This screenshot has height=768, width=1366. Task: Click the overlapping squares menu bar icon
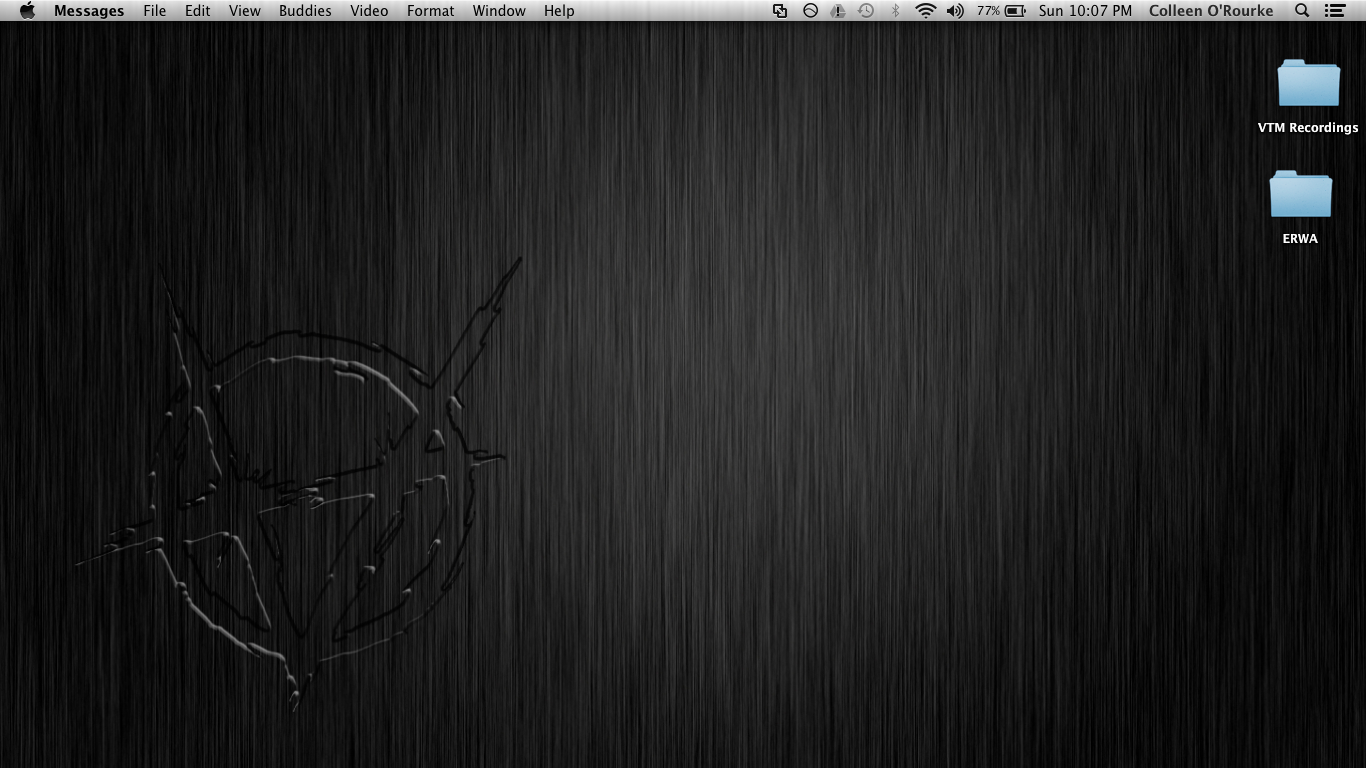tap(780, 11)
